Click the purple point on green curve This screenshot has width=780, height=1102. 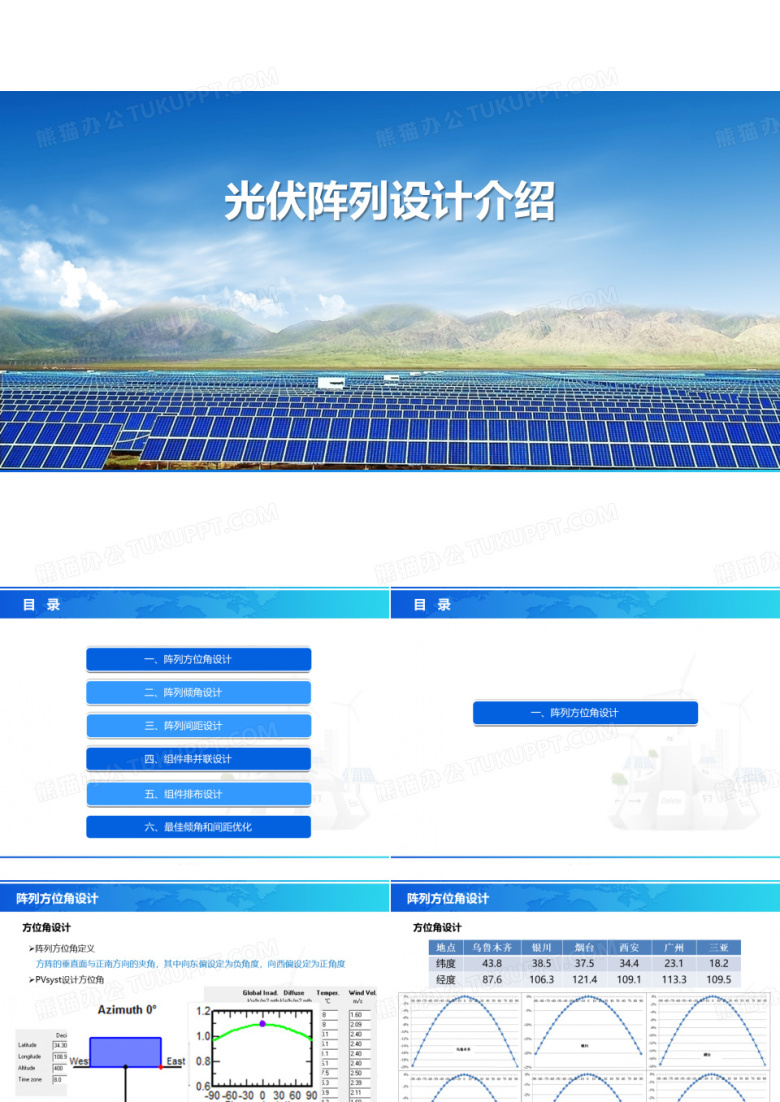pos(263,1024)
